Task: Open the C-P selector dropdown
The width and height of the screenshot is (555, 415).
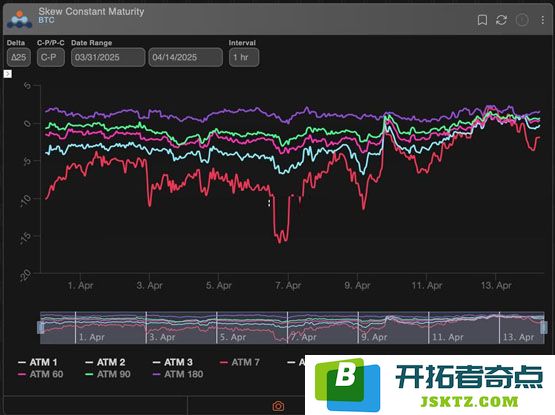Action: click(51, 57)
